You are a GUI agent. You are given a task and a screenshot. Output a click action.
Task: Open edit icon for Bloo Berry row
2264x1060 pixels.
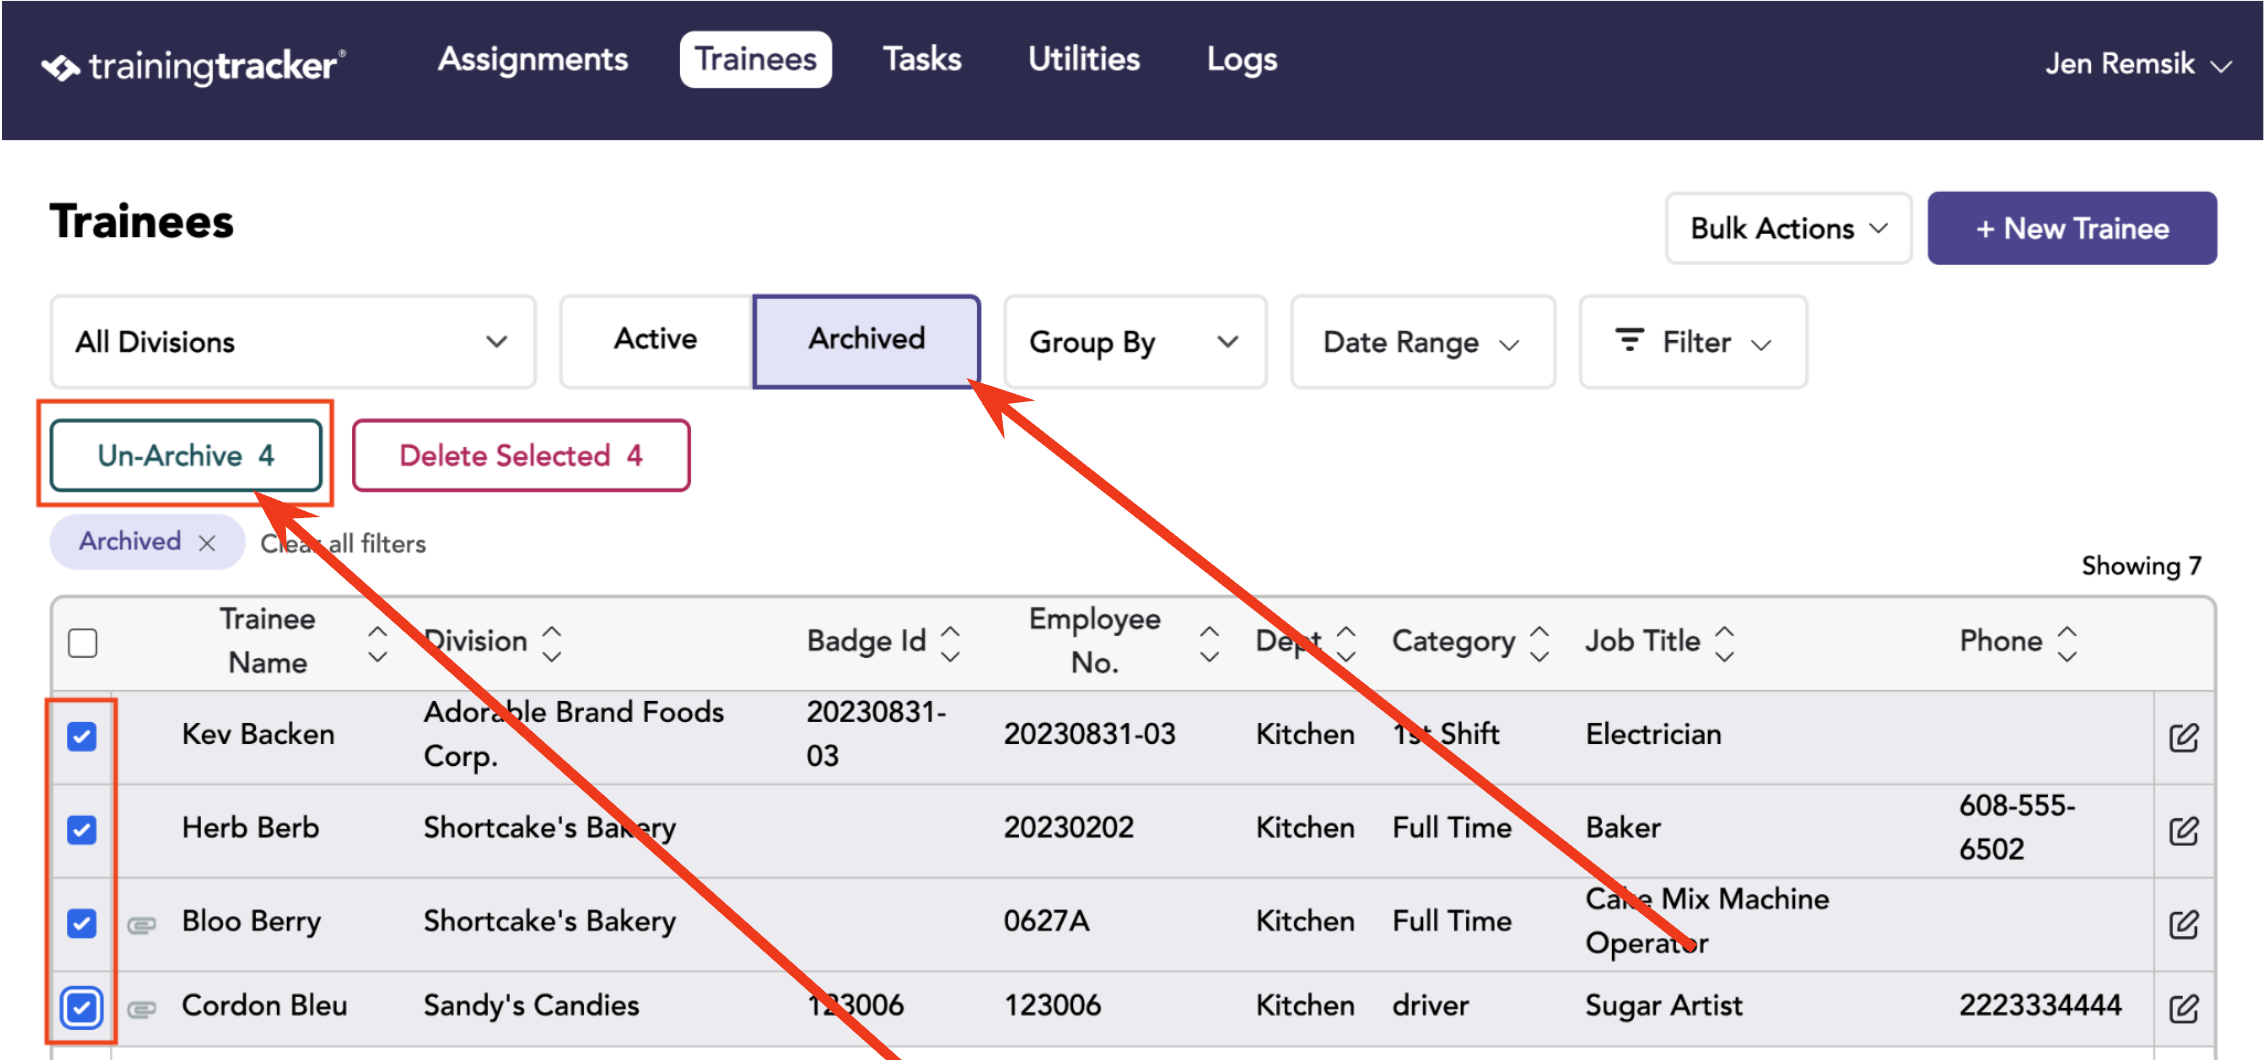tap(2183, 924)
